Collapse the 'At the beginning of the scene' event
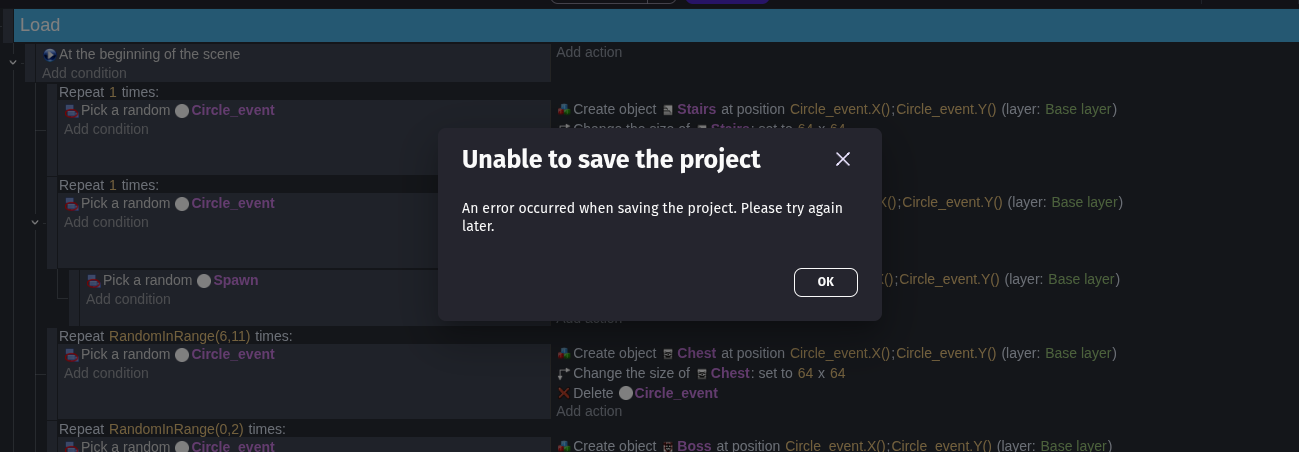Screen dimensions: 1299x452 coord(13,62)
